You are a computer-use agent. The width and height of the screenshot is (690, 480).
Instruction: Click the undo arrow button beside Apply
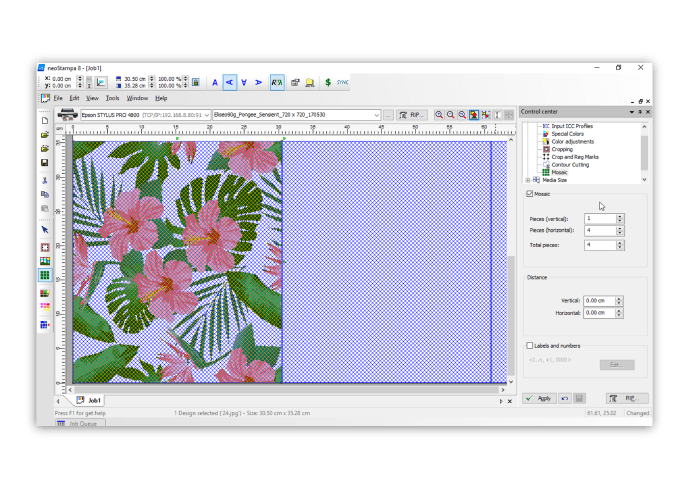565,399
